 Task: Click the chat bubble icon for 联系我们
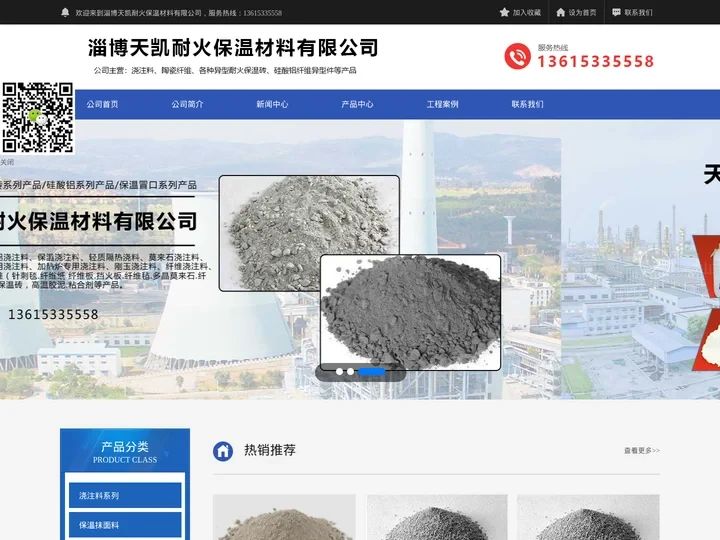coord(616,12)
